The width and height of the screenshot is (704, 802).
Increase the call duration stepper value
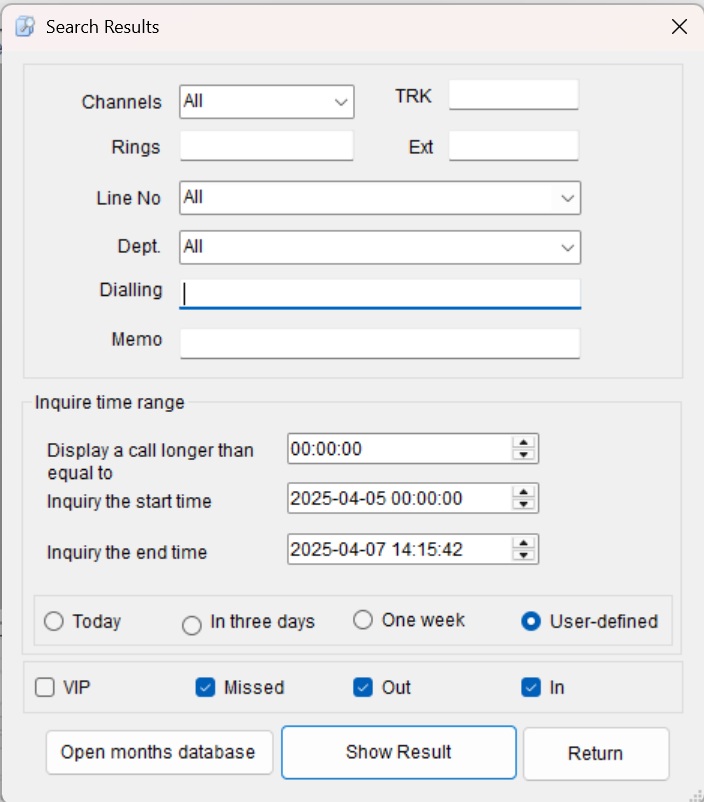coord(522,442)
